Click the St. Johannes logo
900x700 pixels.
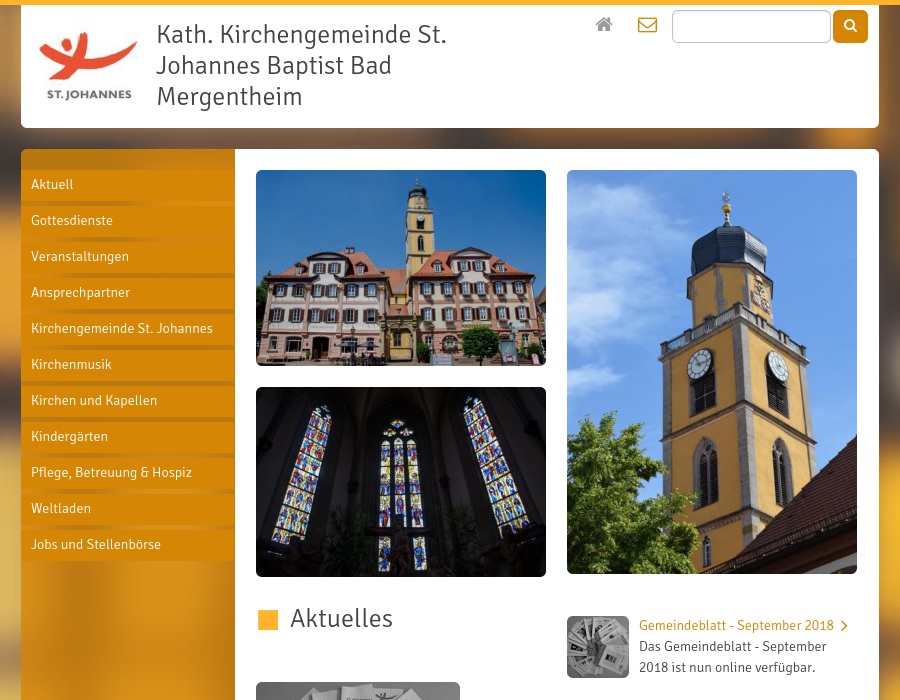[x=88, y=65]
